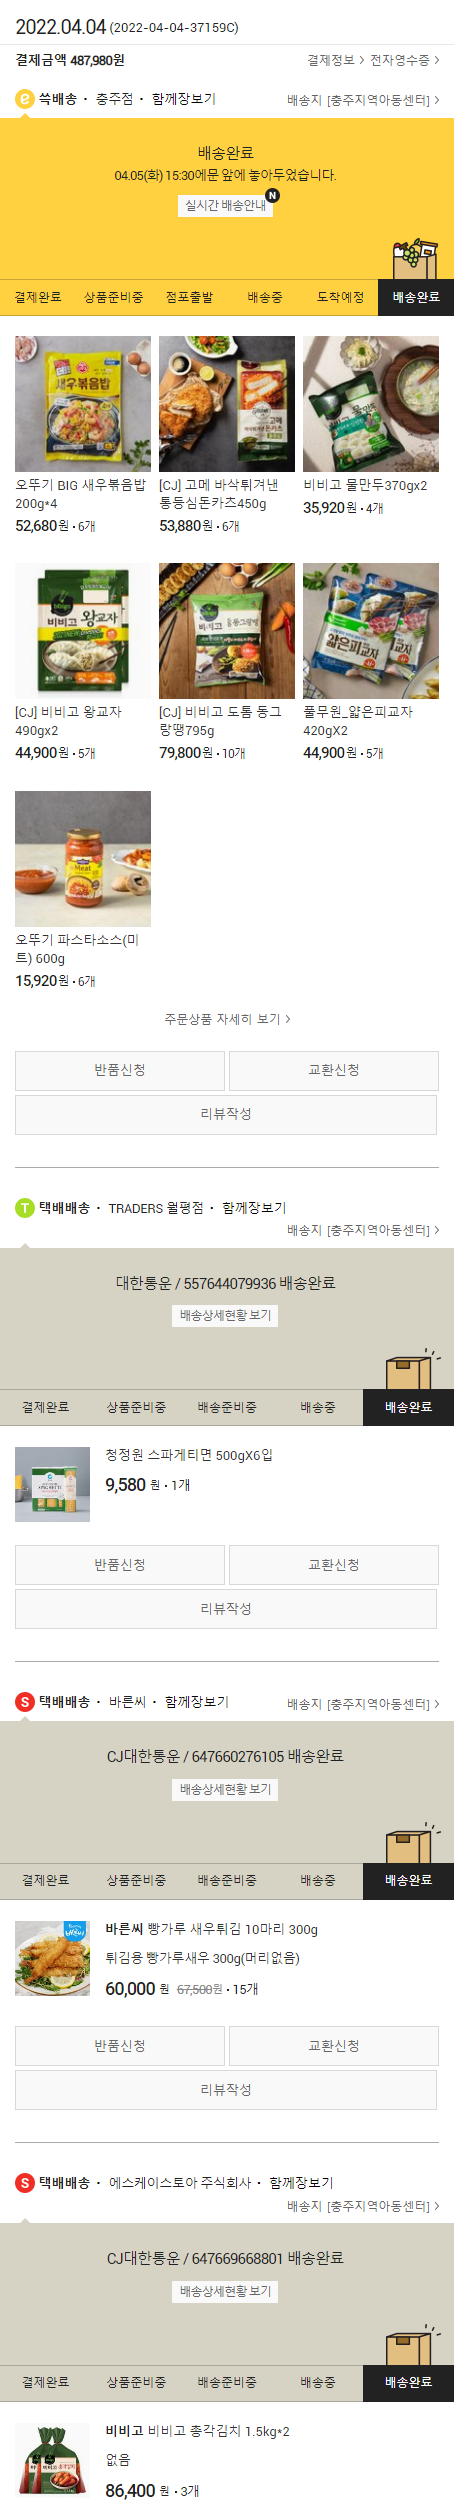Click the grocery bag delivery icon
This screenshot has height=2517, width=454.
(x=416, y=260)
